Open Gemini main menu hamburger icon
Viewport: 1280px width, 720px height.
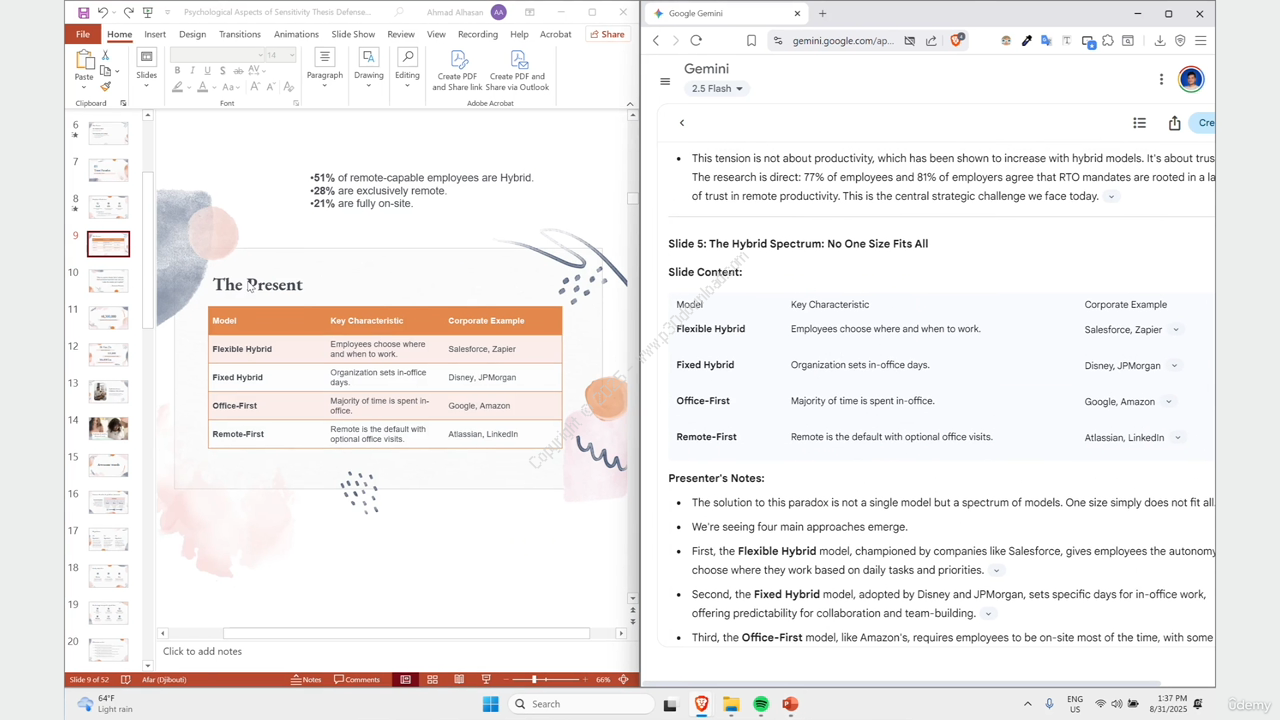point(665,81)
